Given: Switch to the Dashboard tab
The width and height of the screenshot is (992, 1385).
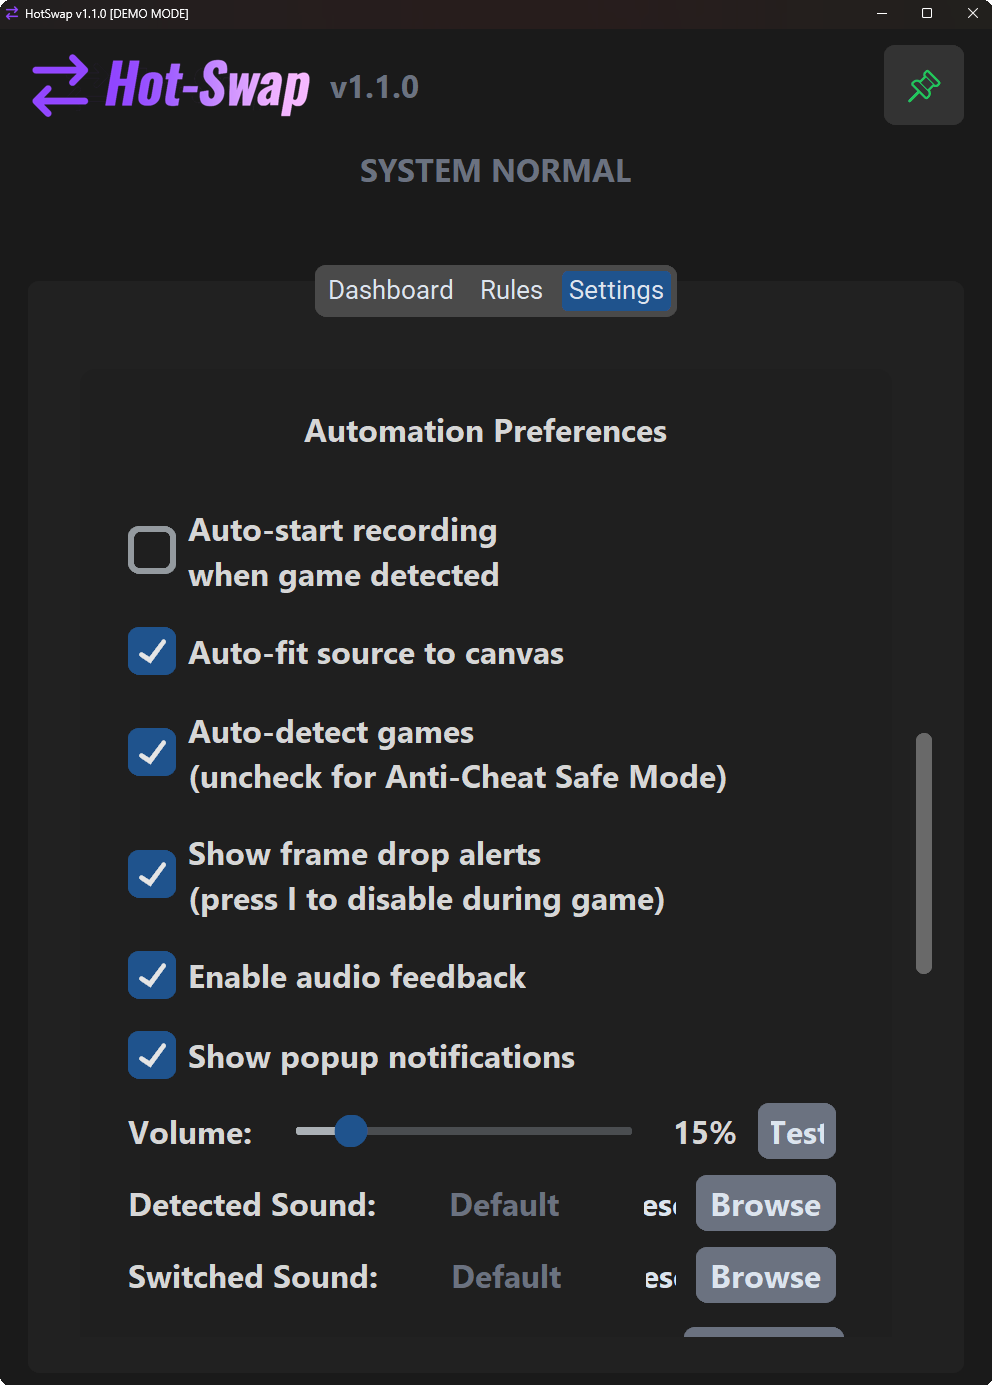Looking at the screenshot, I should point(390,290).
